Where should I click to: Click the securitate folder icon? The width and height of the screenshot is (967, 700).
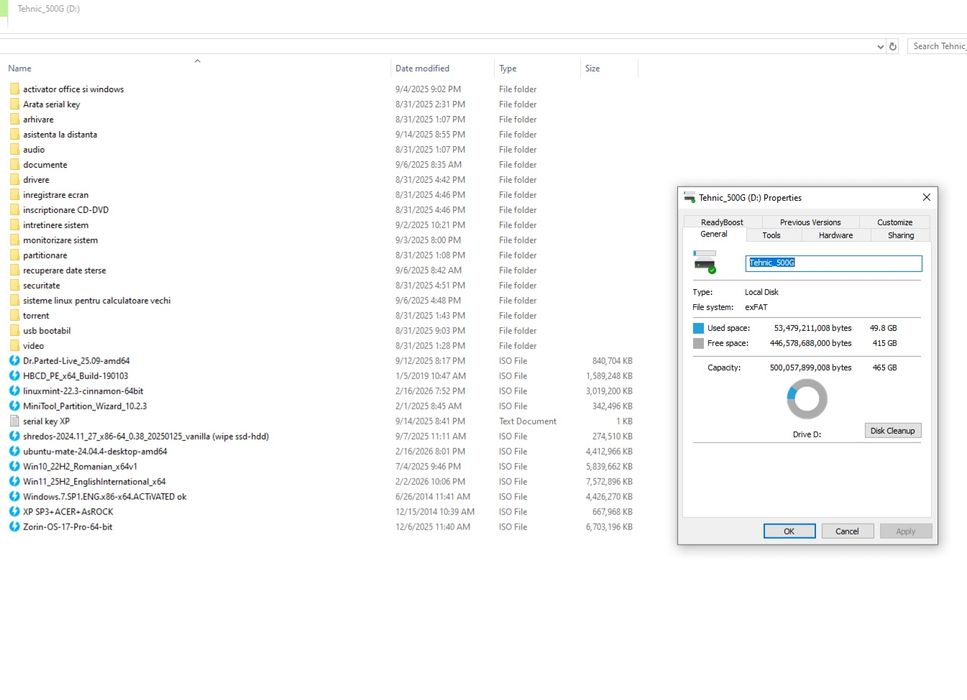pyautogui.click(x=14, y=286)
